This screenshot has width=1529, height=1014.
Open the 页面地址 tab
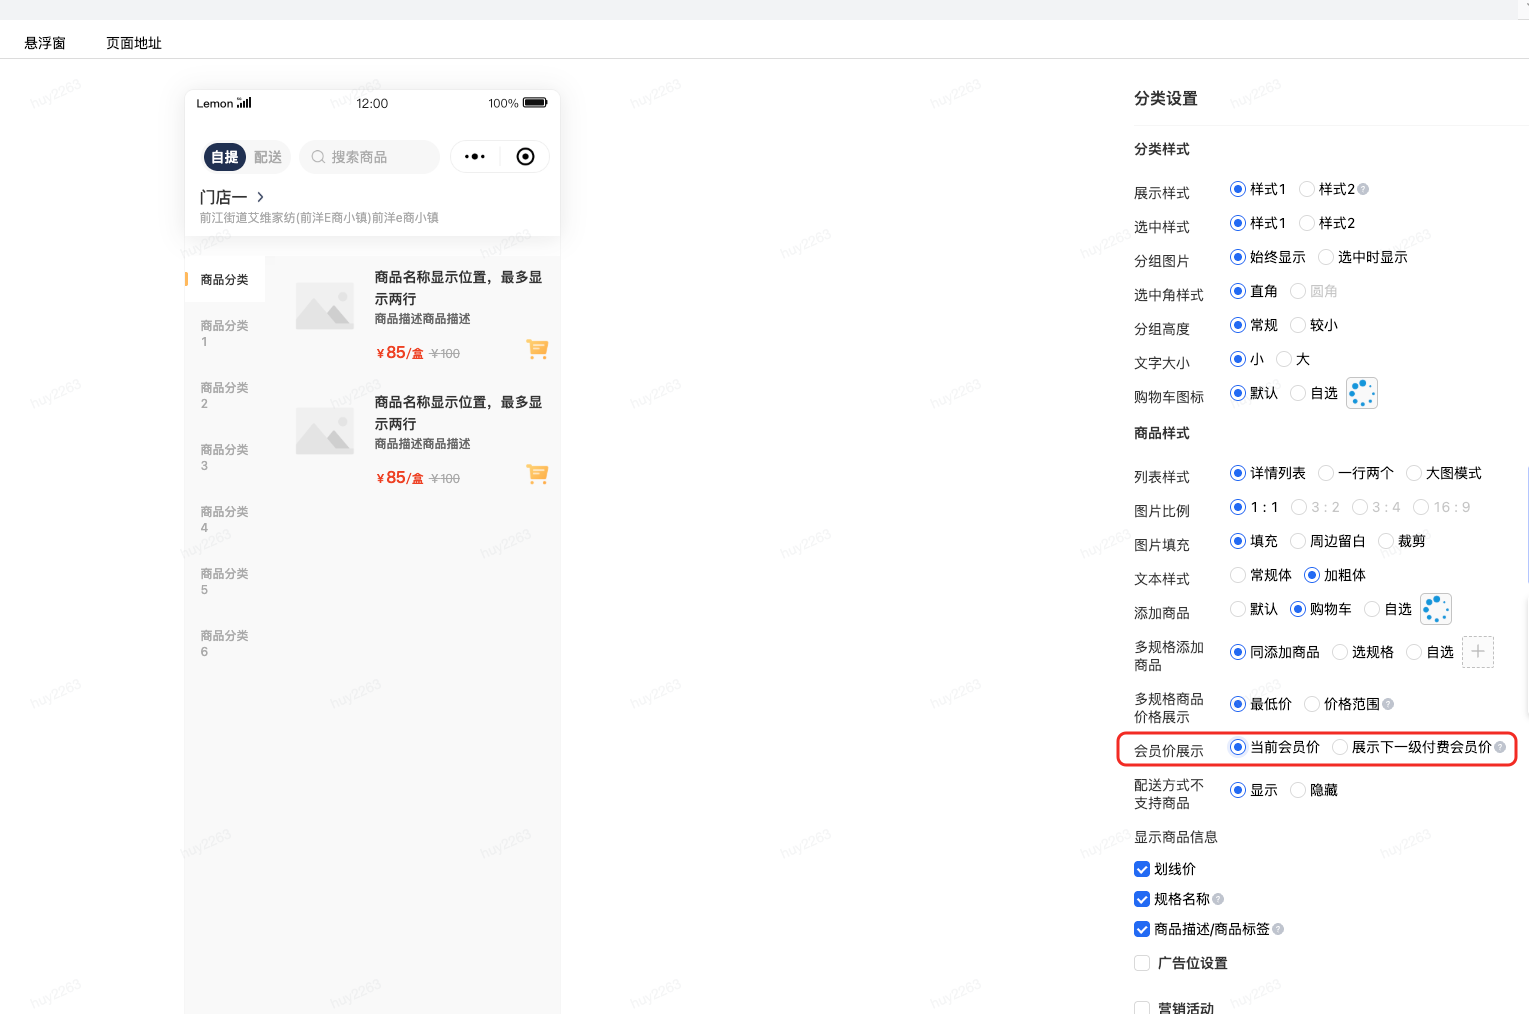(134, 43)
